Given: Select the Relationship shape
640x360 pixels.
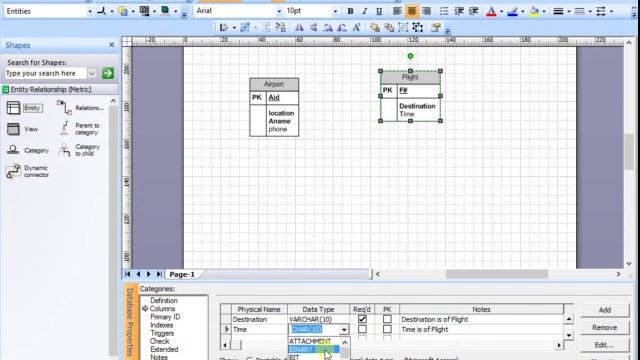Looking at the screenshot, I should [81, 108].
